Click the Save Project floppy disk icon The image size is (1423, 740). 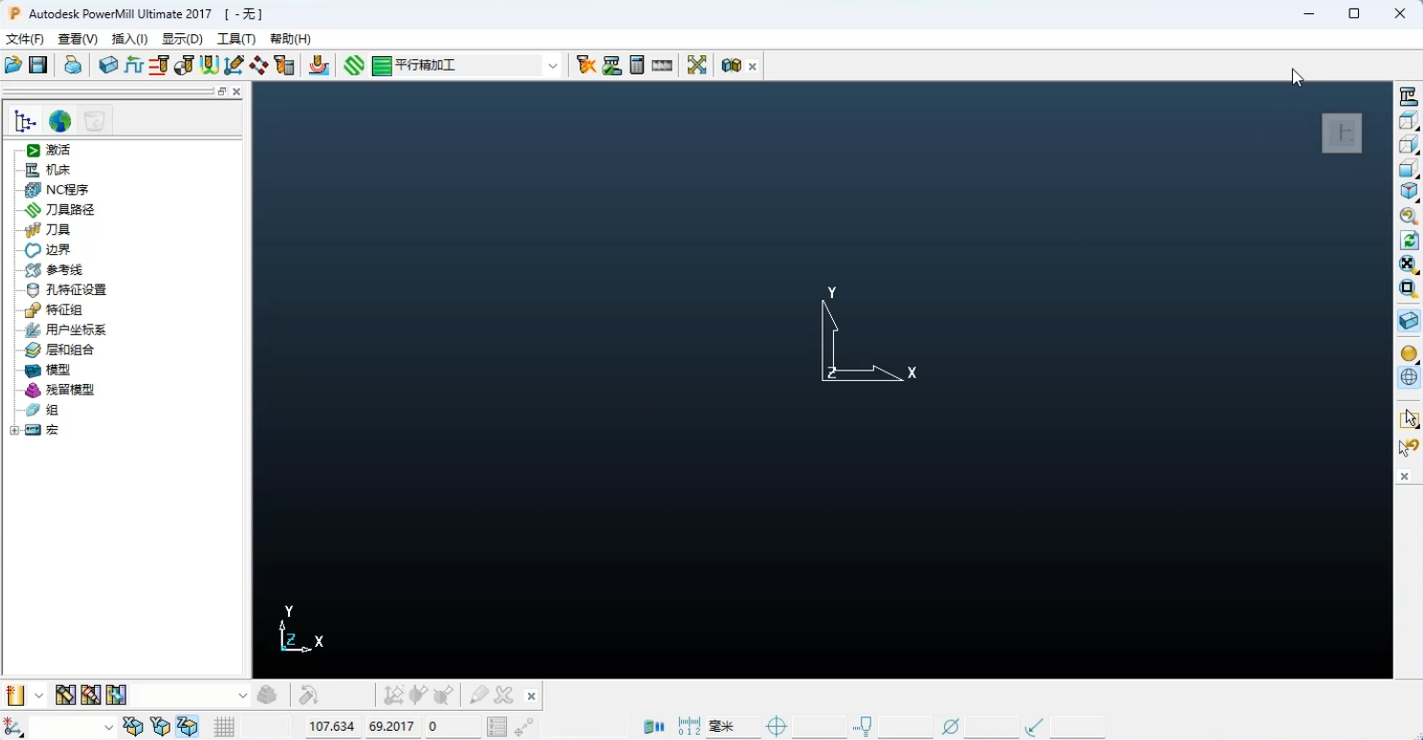click(38, 66)
